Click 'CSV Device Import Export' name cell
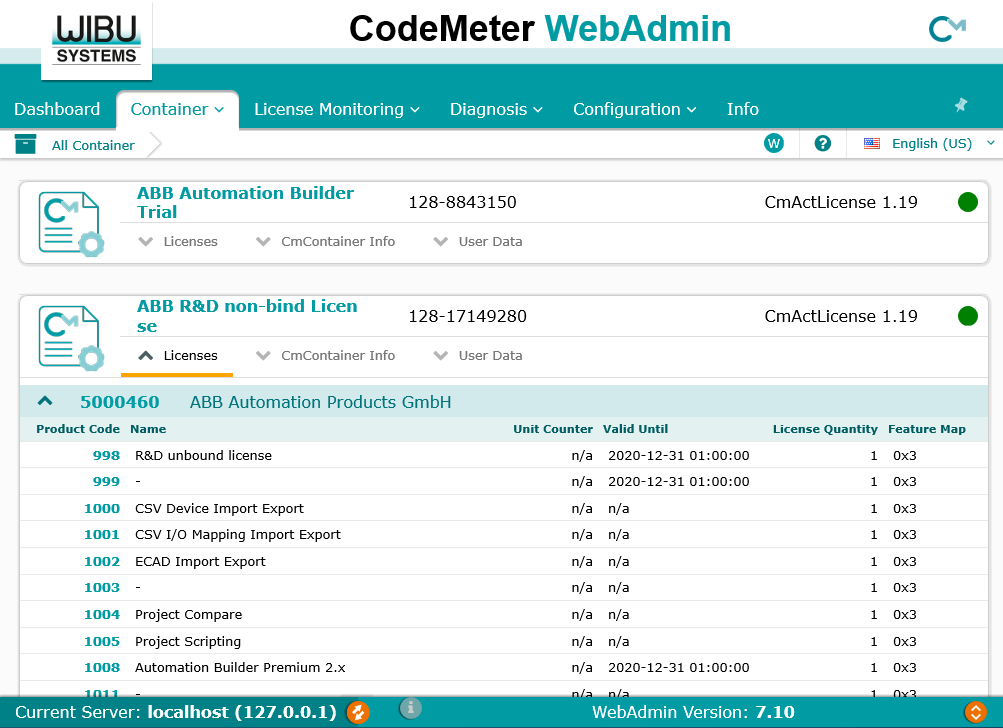This screenshot has width=1003, height=728. tap(219, 509)
